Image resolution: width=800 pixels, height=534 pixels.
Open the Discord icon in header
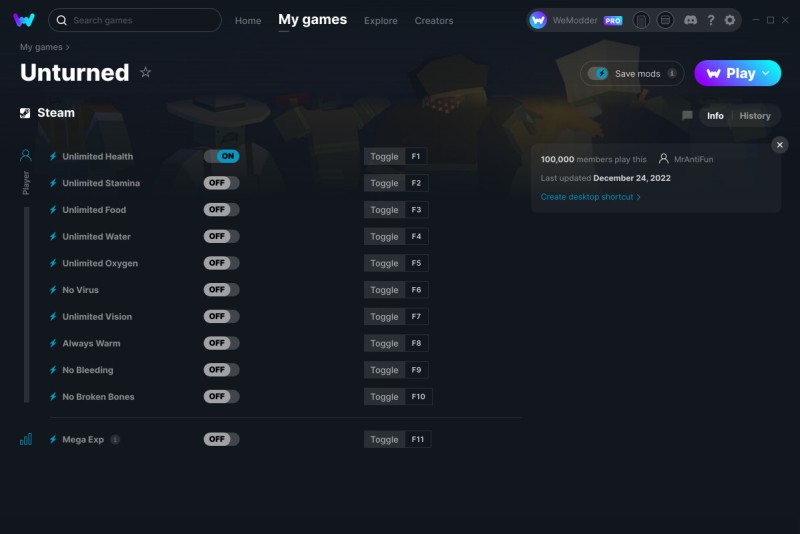tap(690, 20)
